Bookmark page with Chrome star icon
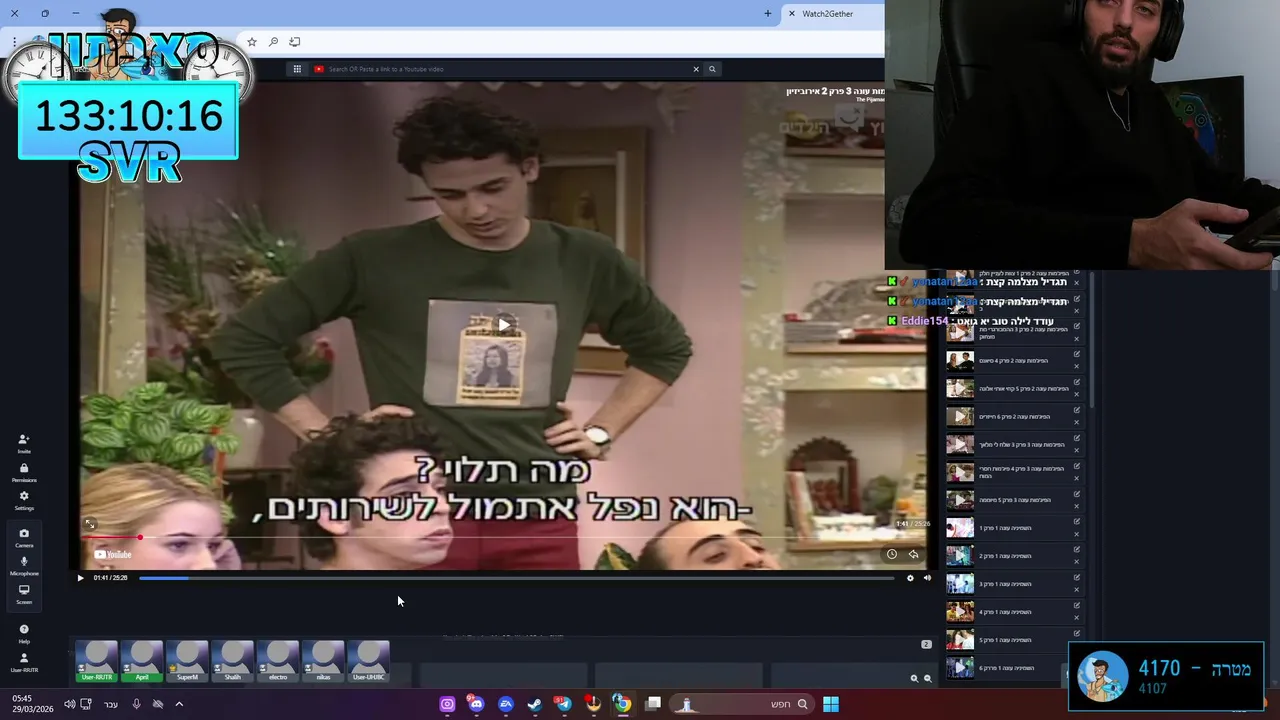Screen dimensions: 1280x720 click(x=252, y=42)
